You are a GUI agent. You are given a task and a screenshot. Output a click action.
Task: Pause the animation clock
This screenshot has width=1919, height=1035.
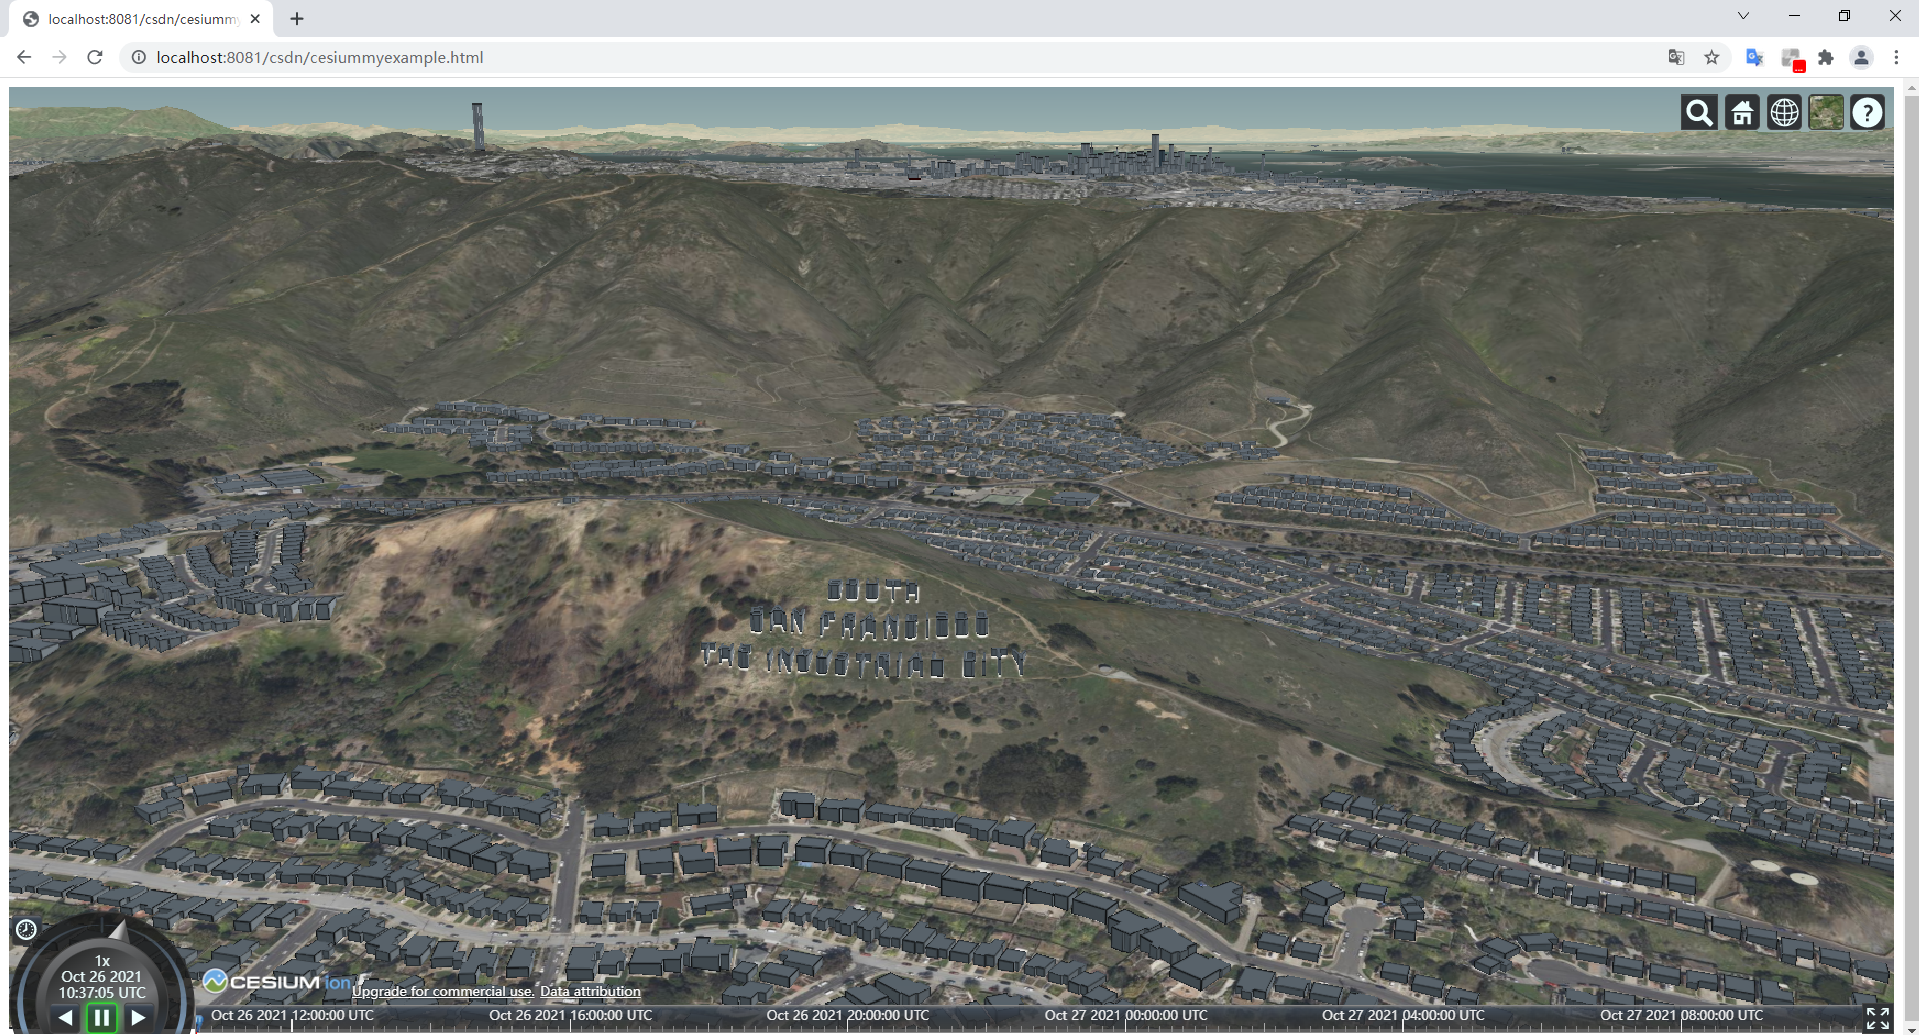point(102,1018)
